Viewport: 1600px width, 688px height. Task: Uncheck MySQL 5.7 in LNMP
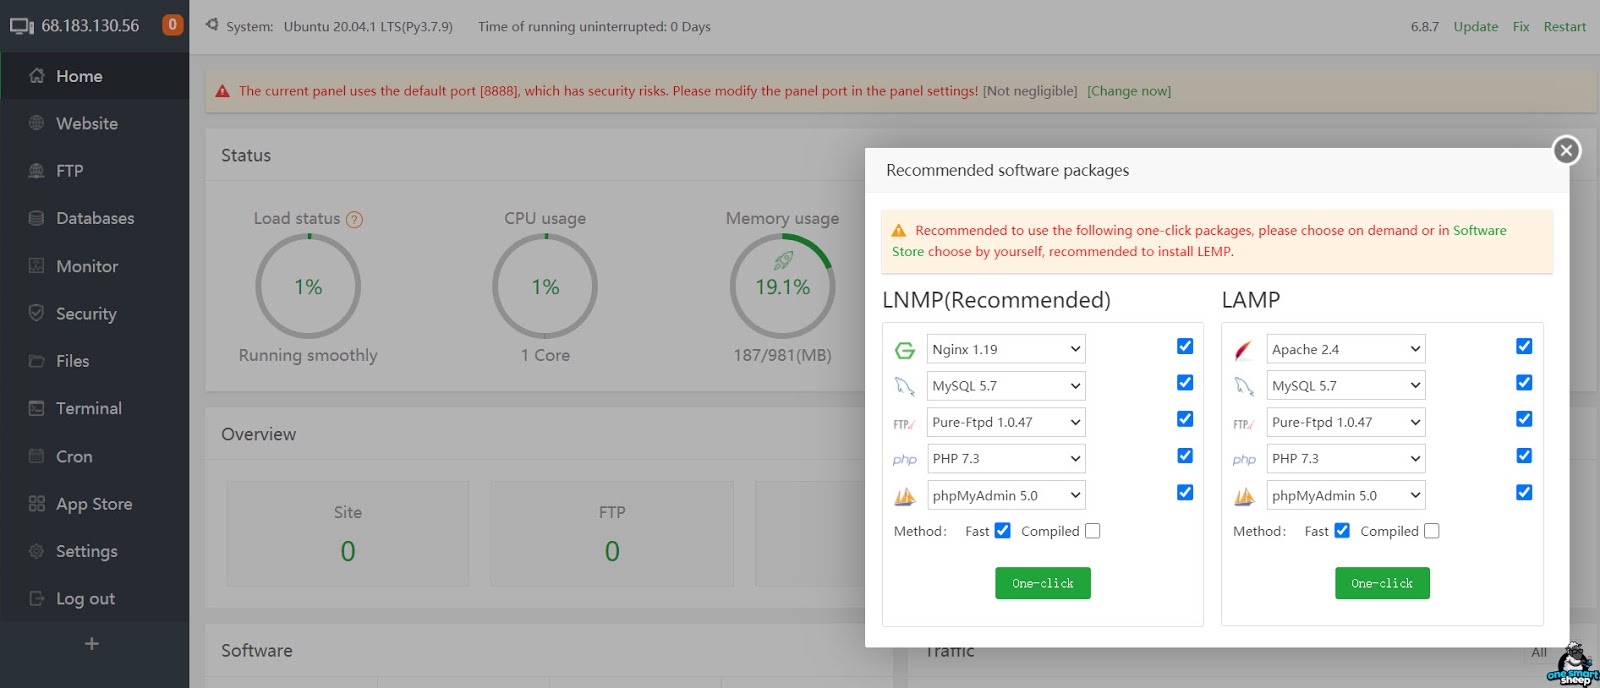[x=1185, y=382]
